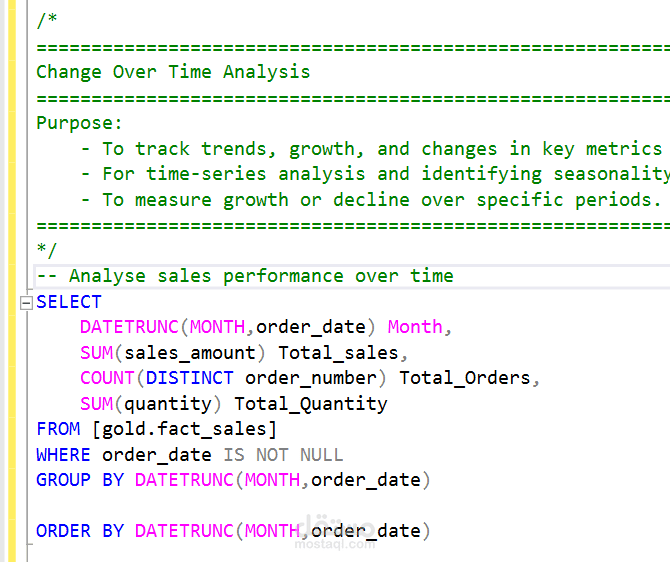Click the DISTINCT keyword in COUNT
Image resolution: width=670 pixels, height=562 pixels.
(190, 378)
